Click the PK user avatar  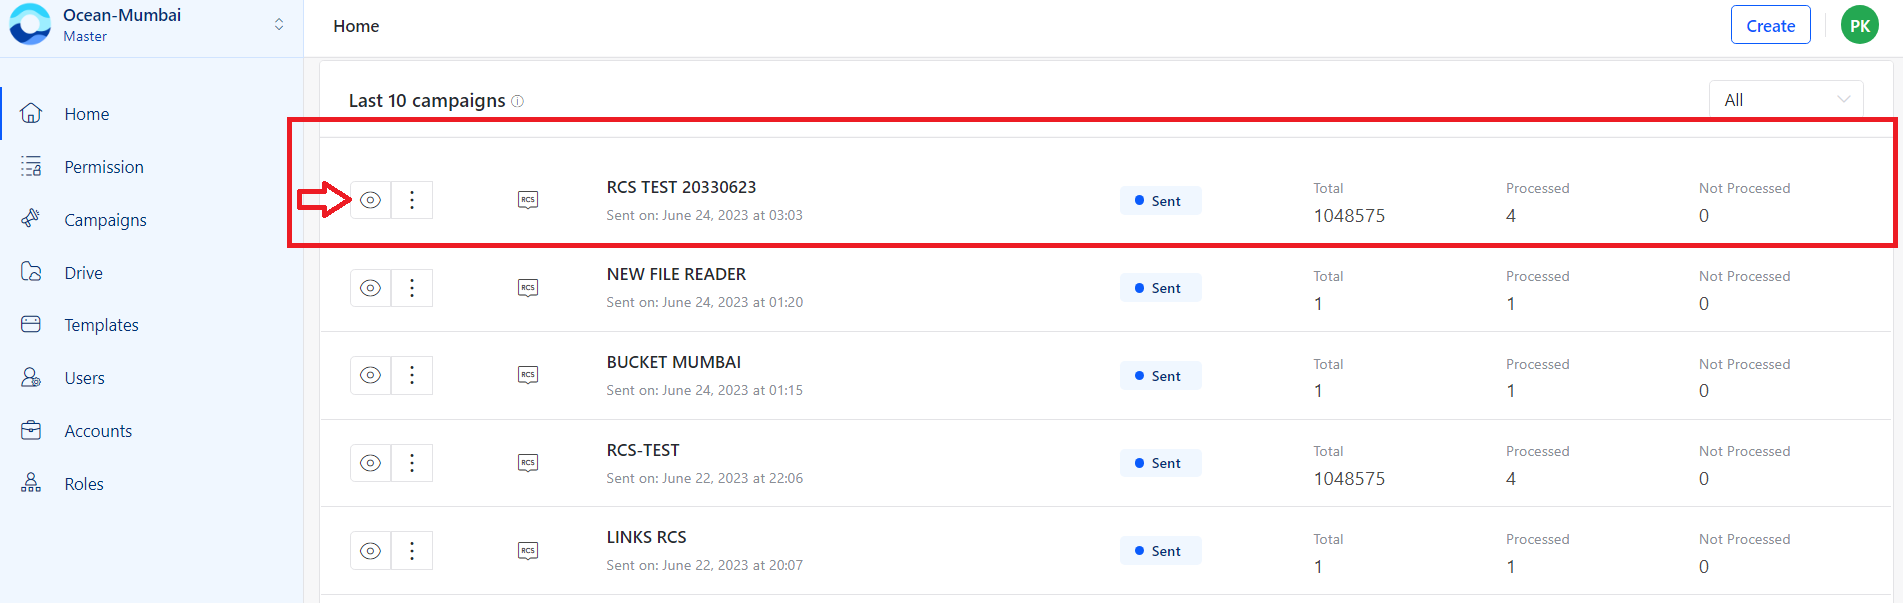1859,26
